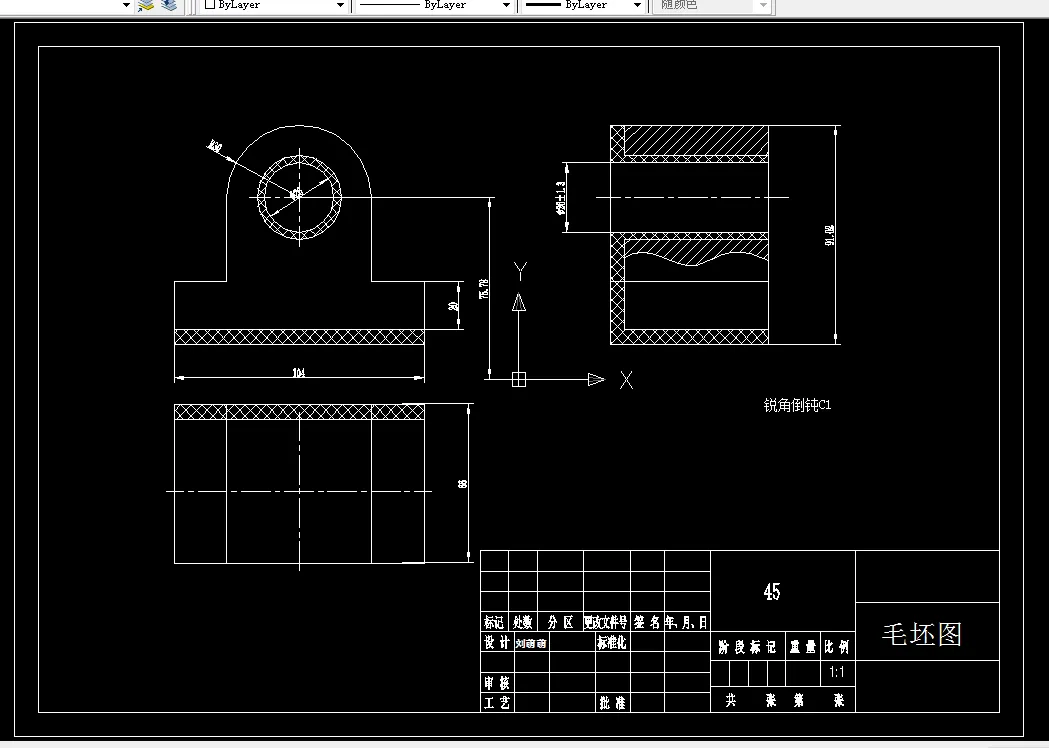The height and width of the screenshot is (748, 1049).
Task: Click the UCS icon Y axis label
Action: 520,270
